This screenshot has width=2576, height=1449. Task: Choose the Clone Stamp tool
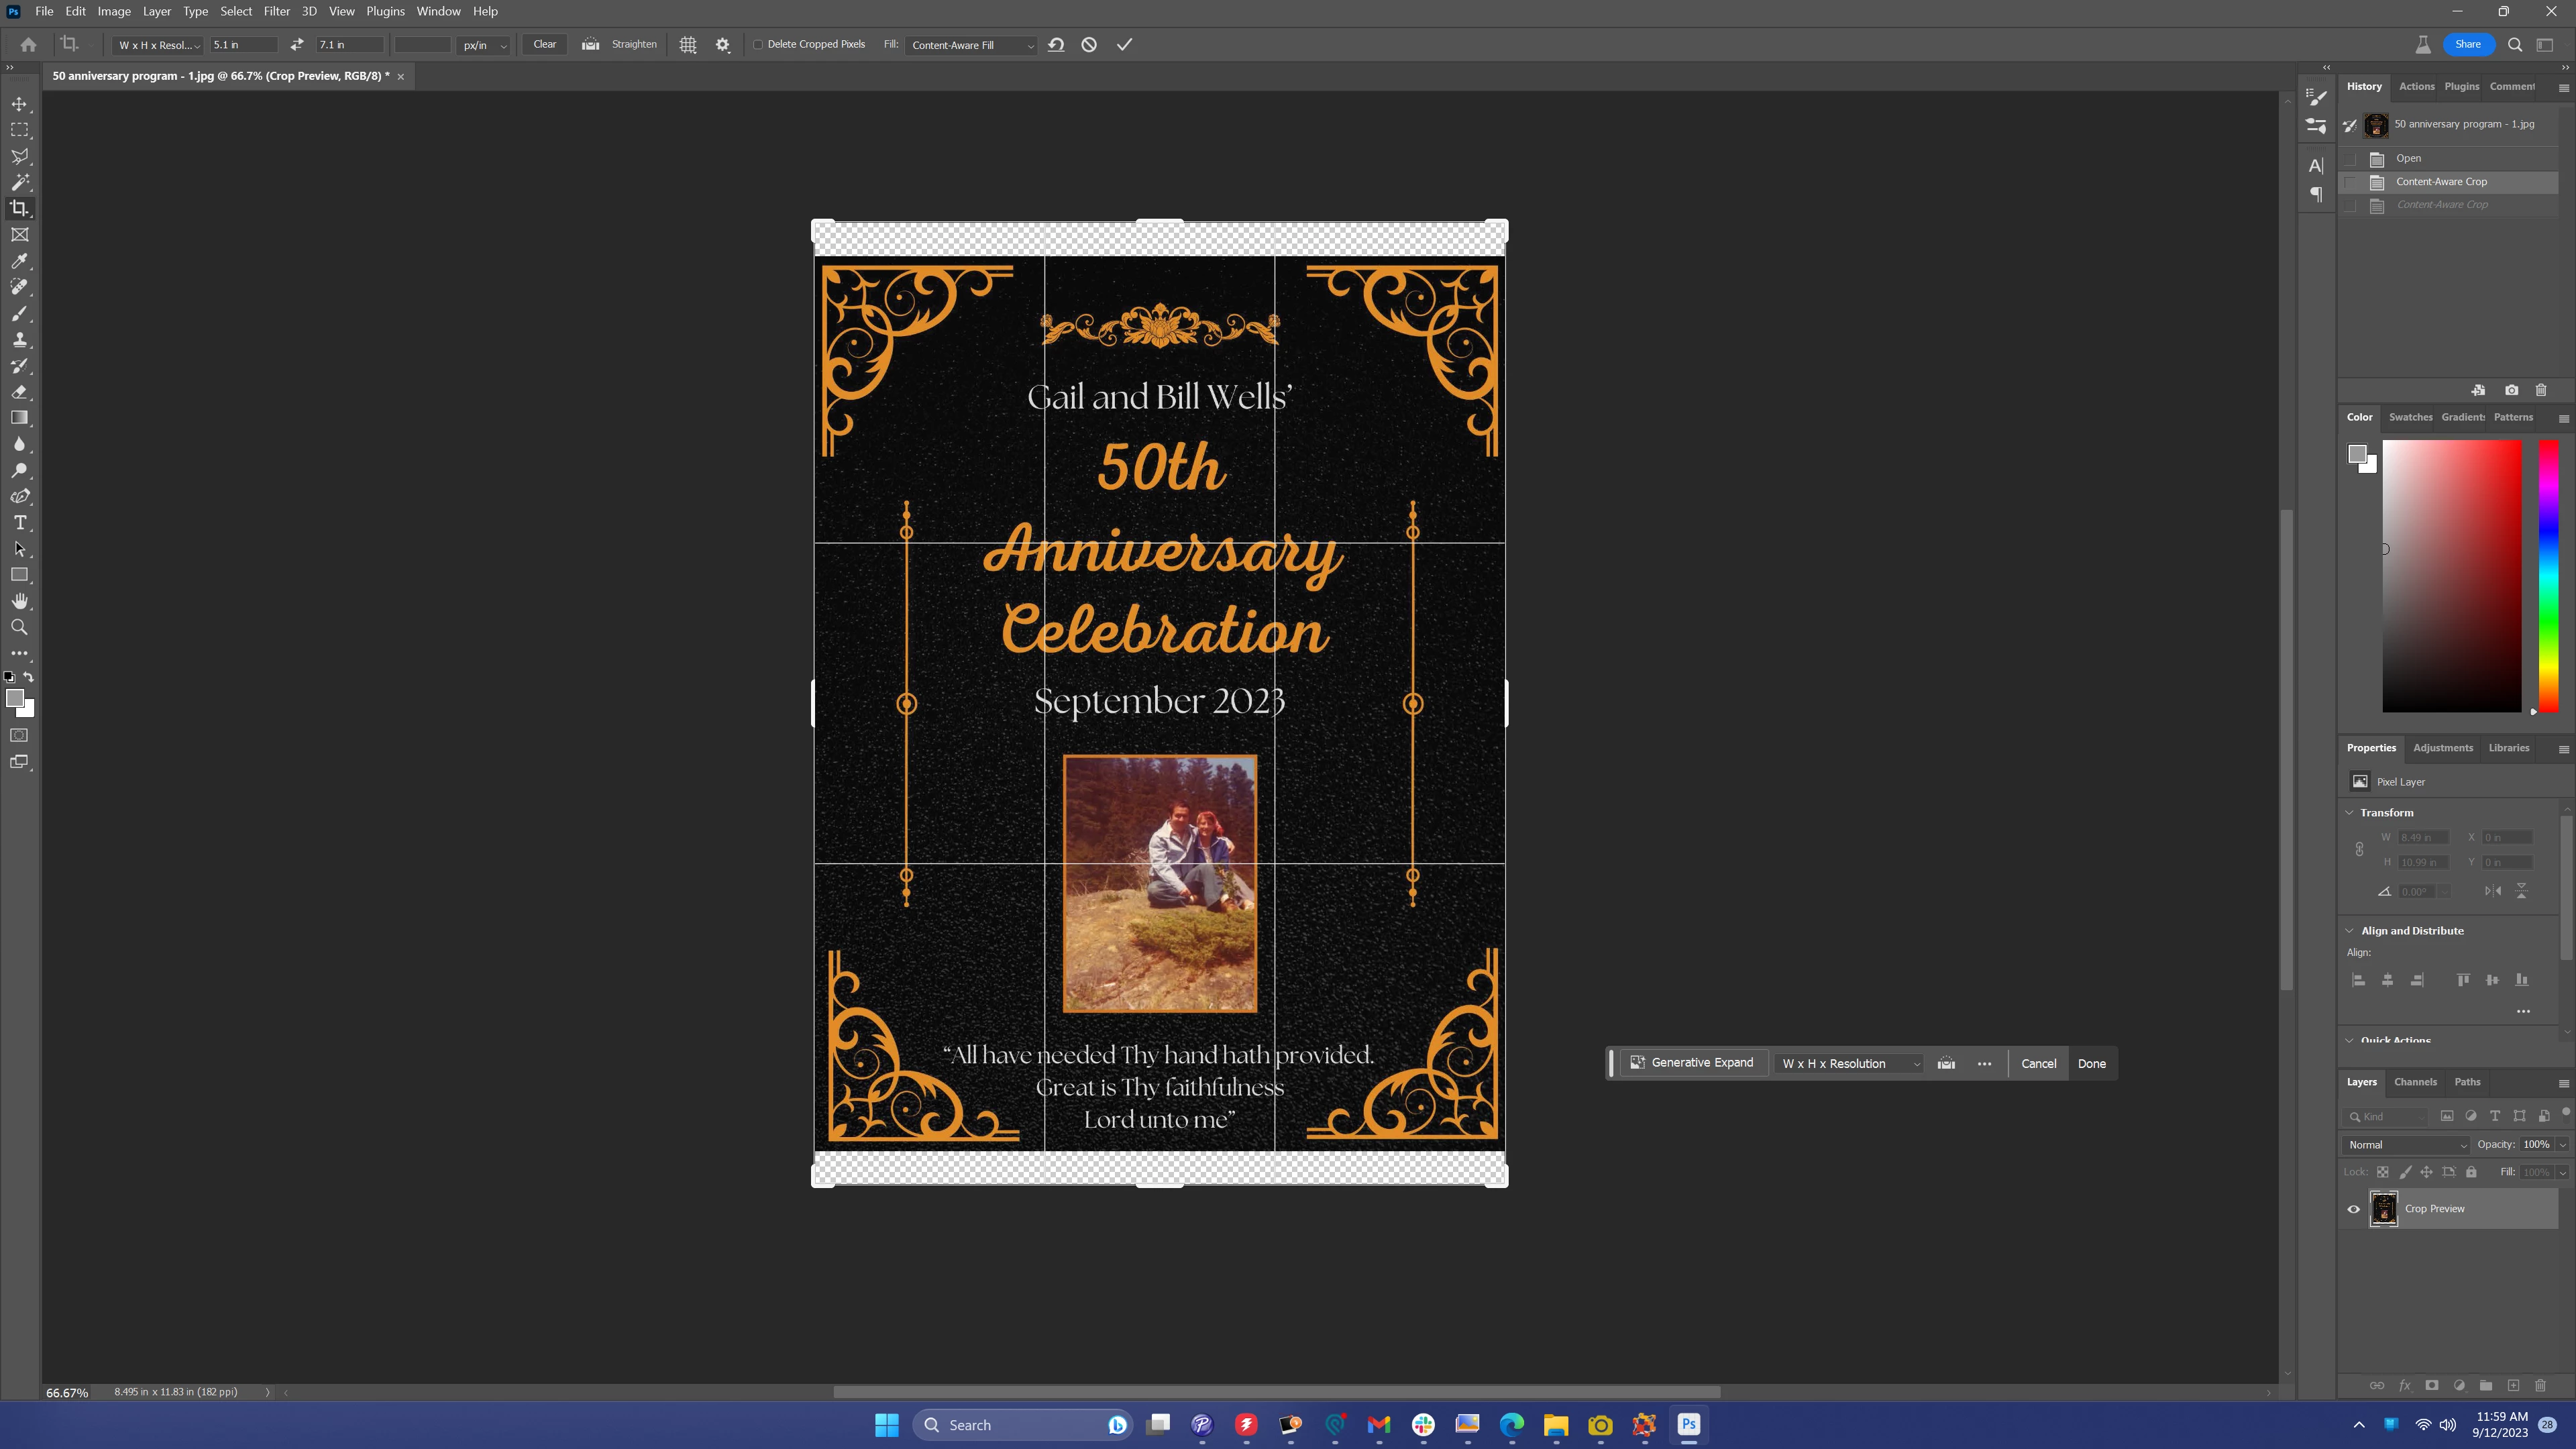[x=19, y=340]
